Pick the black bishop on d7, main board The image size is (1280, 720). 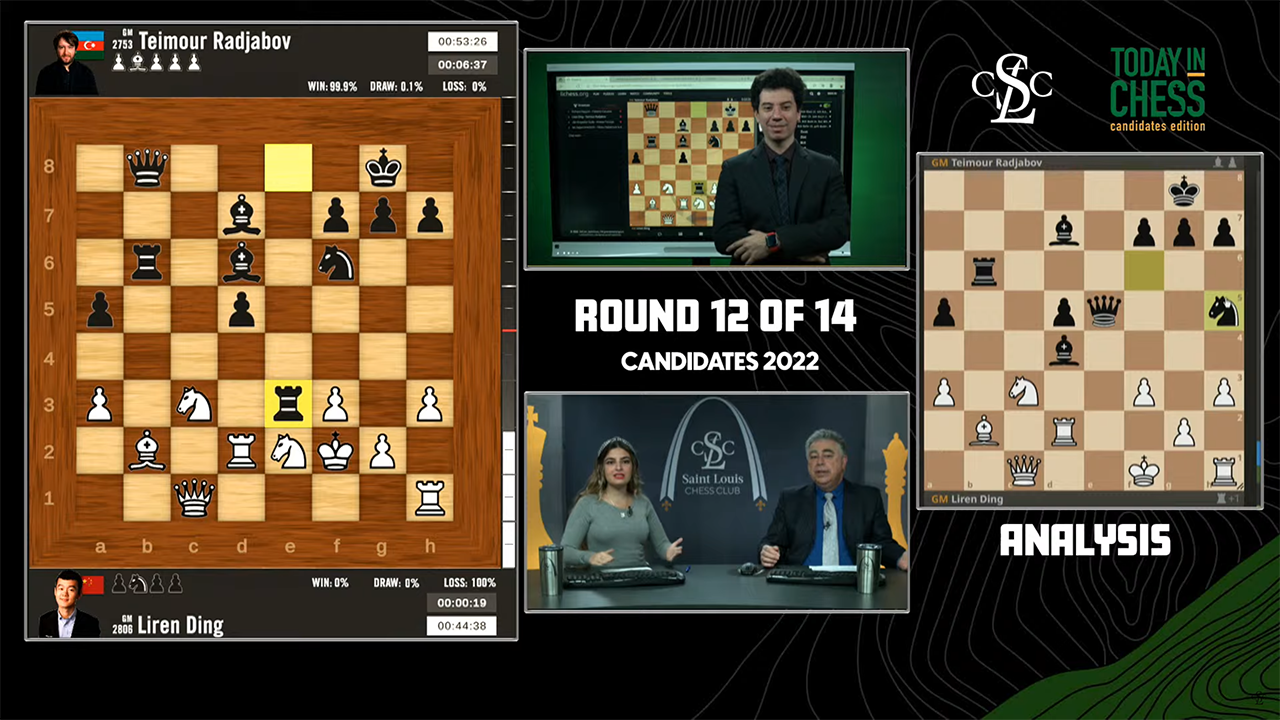(x=241, y=215)
